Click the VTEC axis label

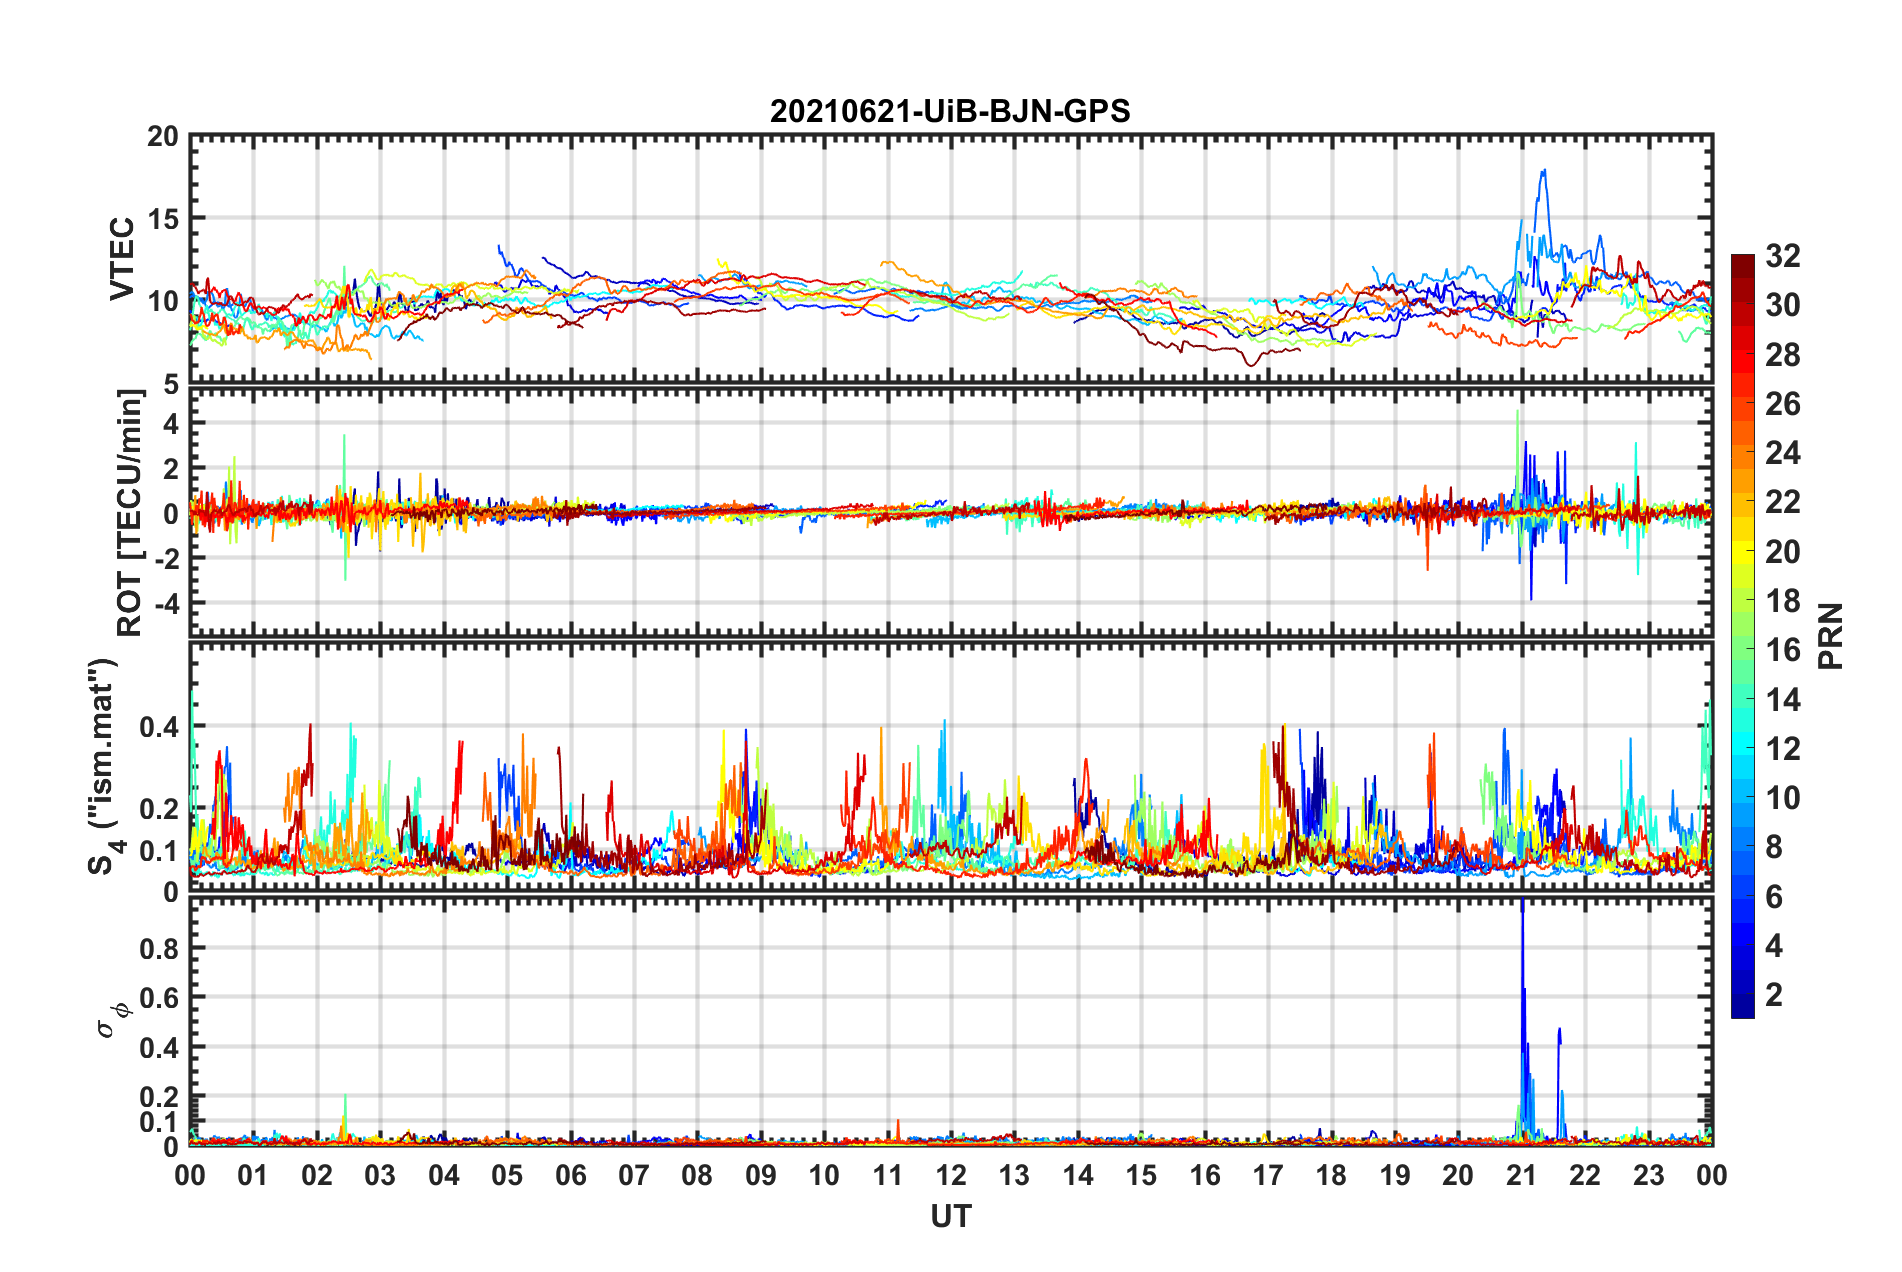click(122, 259)
